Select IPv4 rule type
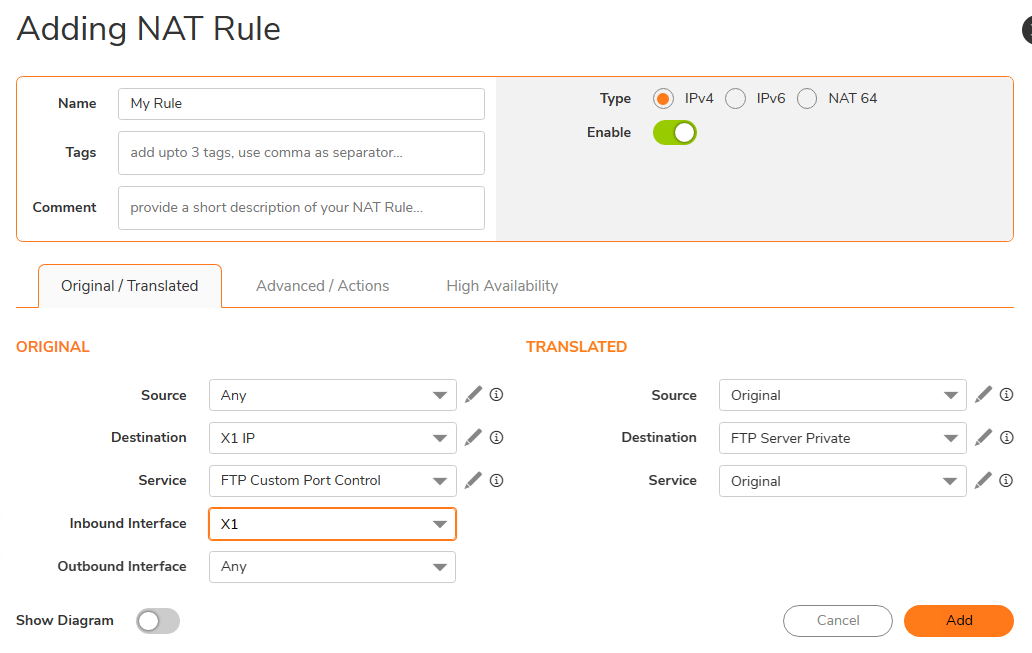 (663, 99)
